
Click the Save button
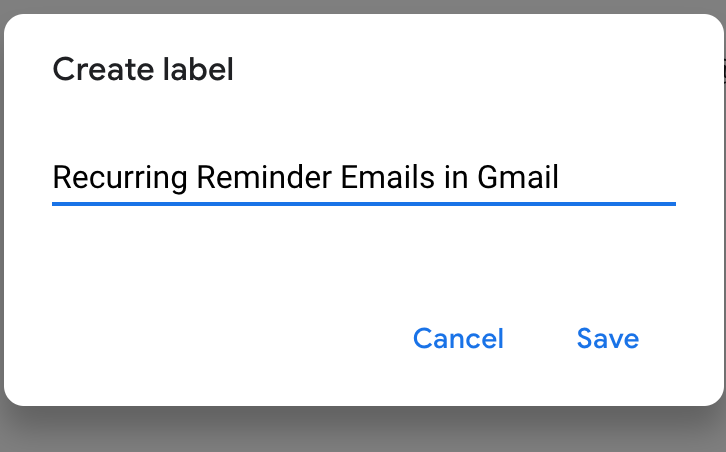(607, 339)
